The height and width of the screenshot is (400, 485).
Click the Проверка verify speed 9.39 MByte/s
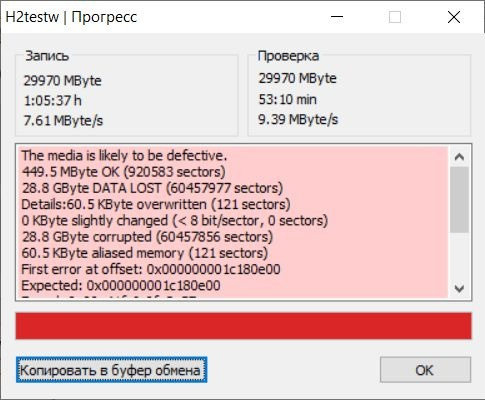[x=298, y=119]
